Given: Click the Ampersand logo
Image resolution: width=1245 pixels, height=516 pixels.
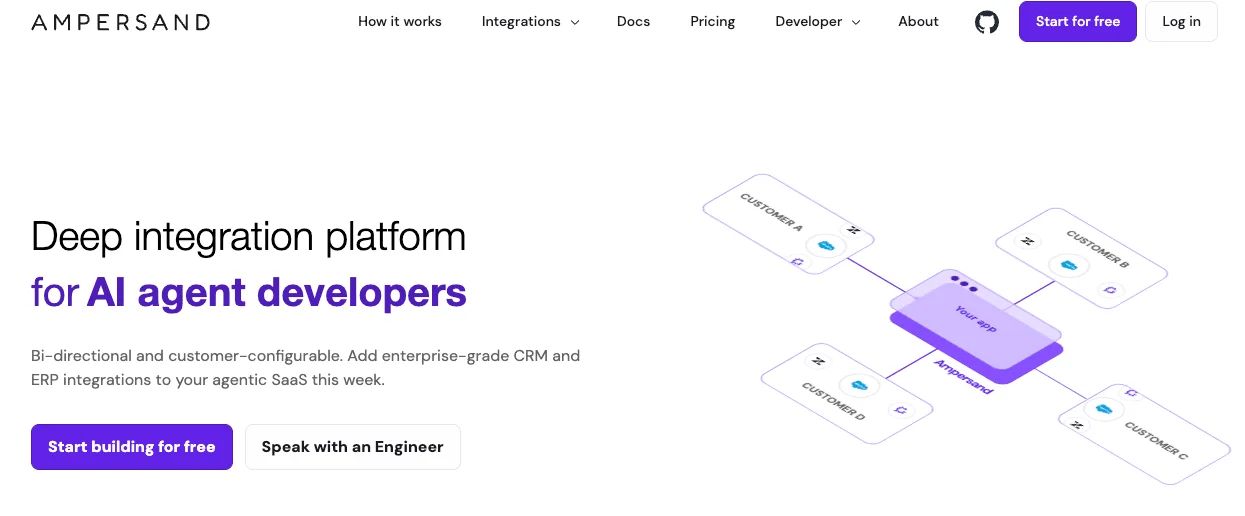Looking at the screenshot, I should point(121,22).
